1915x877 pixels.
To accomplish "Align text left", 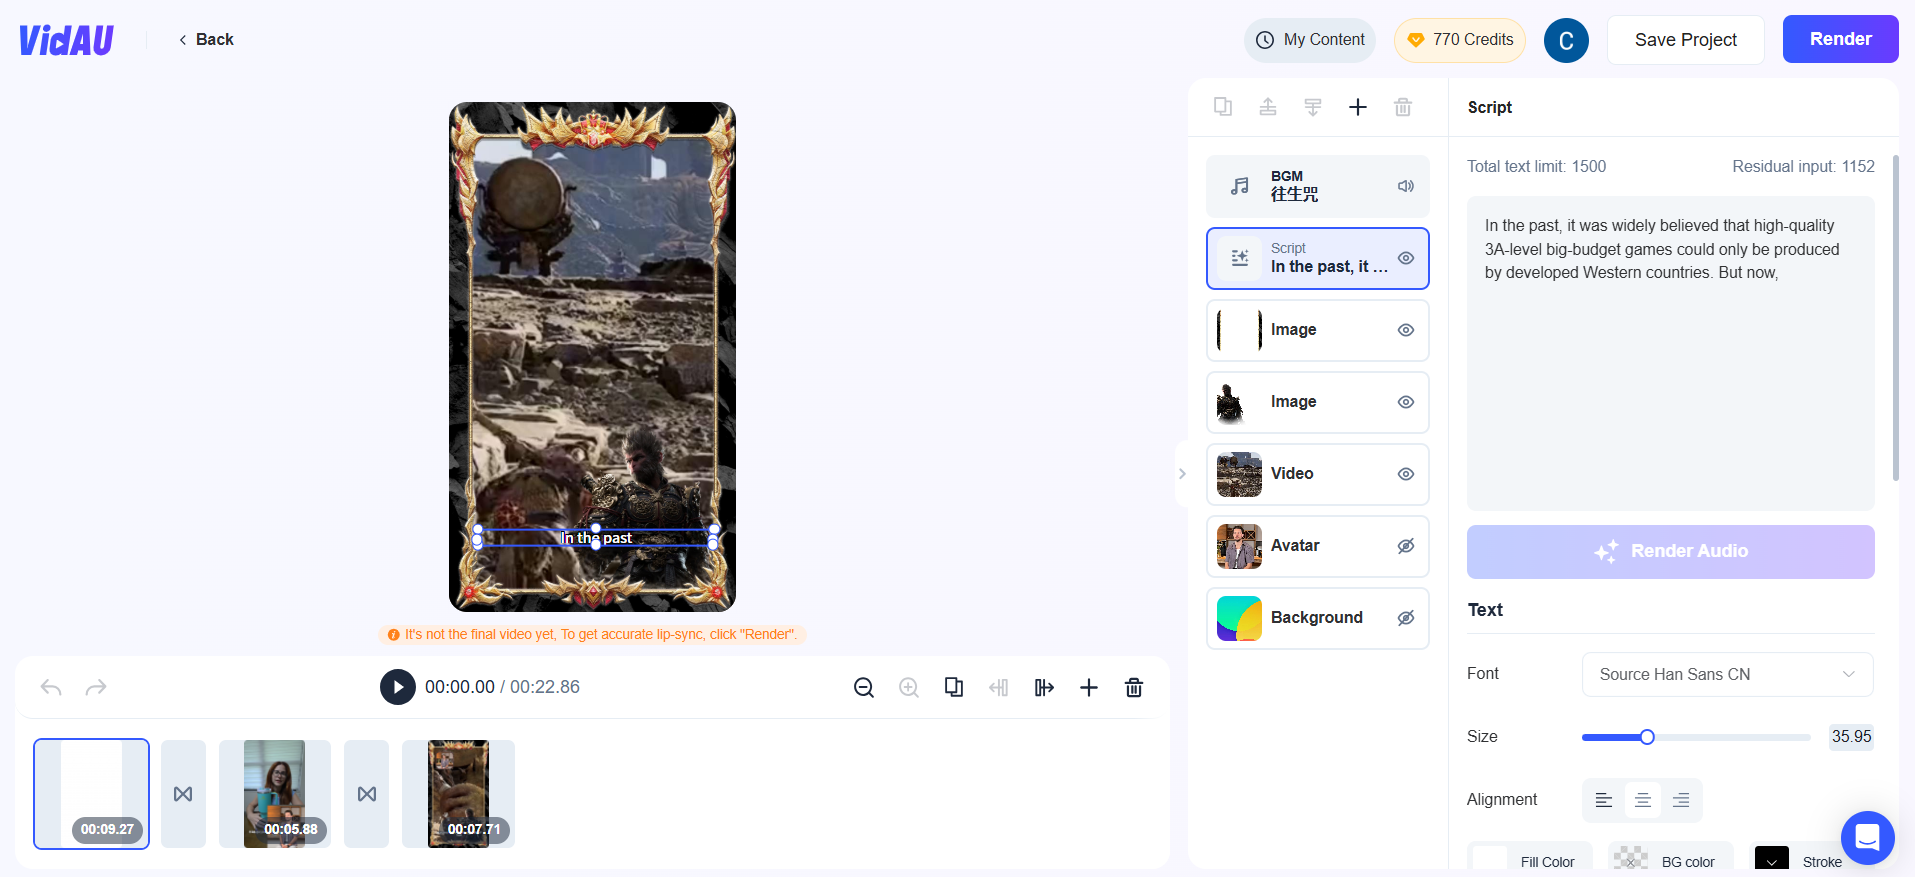I will pyautogui.click(x=1604, y=800).
